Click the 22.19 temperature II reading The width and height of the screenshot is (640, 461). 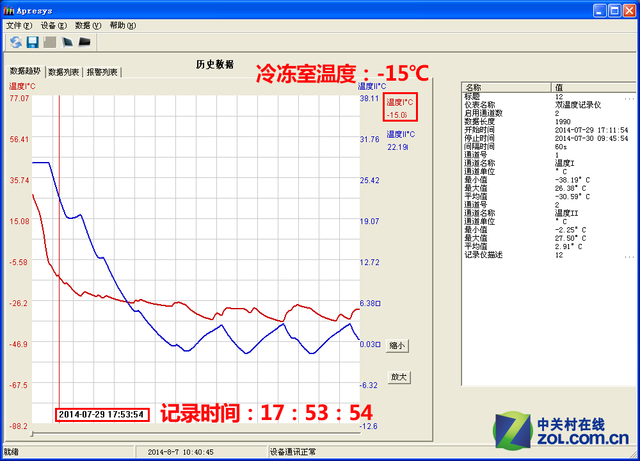[x=398, y=147]
